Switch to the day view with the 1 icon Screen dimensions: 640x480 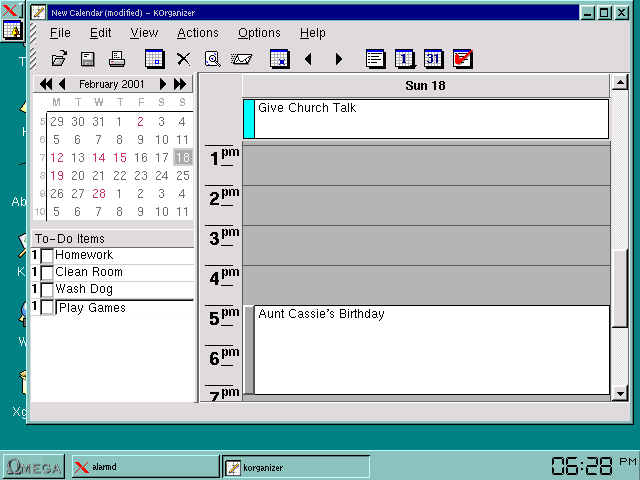click(x=405, y=59)
